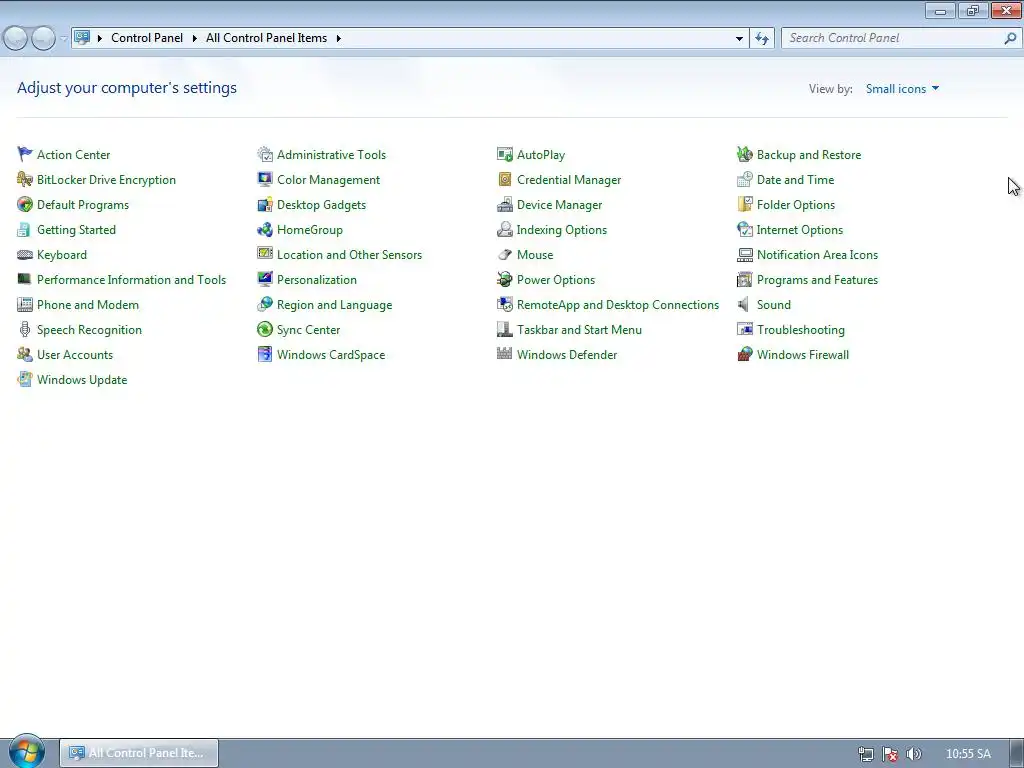
Task: Click the Back navigation button
Action: click(16, 39)
